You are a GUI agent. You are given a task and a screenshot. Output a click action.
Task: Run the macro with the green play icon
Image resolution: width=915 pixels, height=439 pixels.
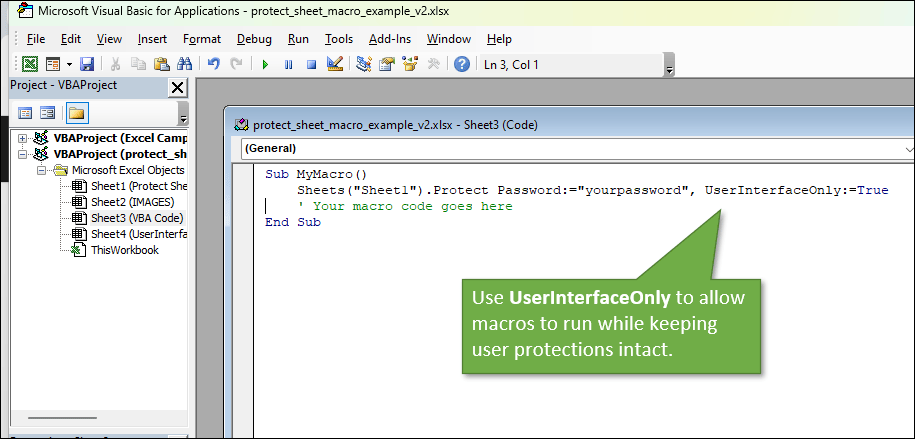[x=265, y=64]
